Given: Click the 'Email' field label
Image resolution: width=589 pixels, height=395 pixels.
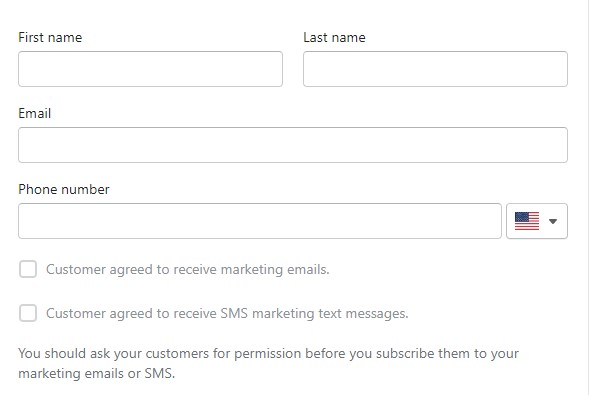Looking at the screenshot, I should [x=34, y=113].
